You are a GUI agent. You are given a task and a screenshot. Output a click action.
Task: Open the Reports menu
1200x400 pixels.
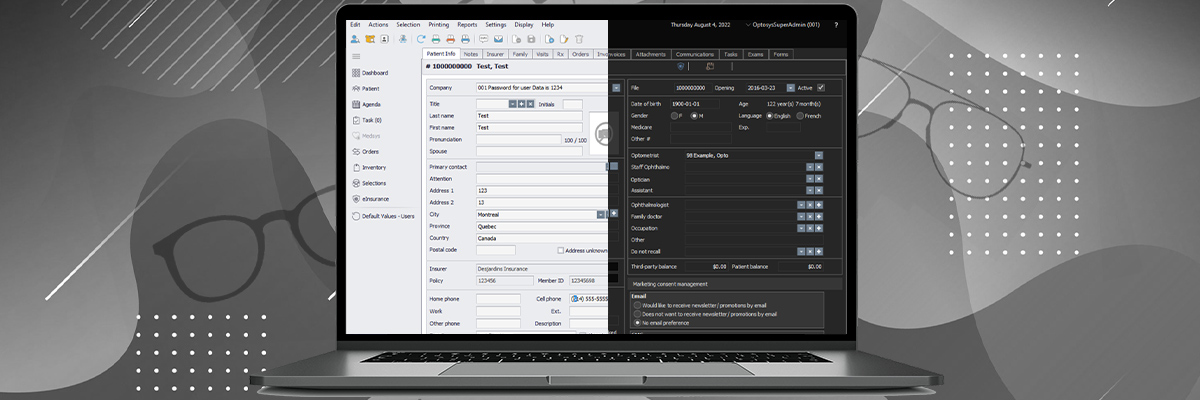[467, 24]
